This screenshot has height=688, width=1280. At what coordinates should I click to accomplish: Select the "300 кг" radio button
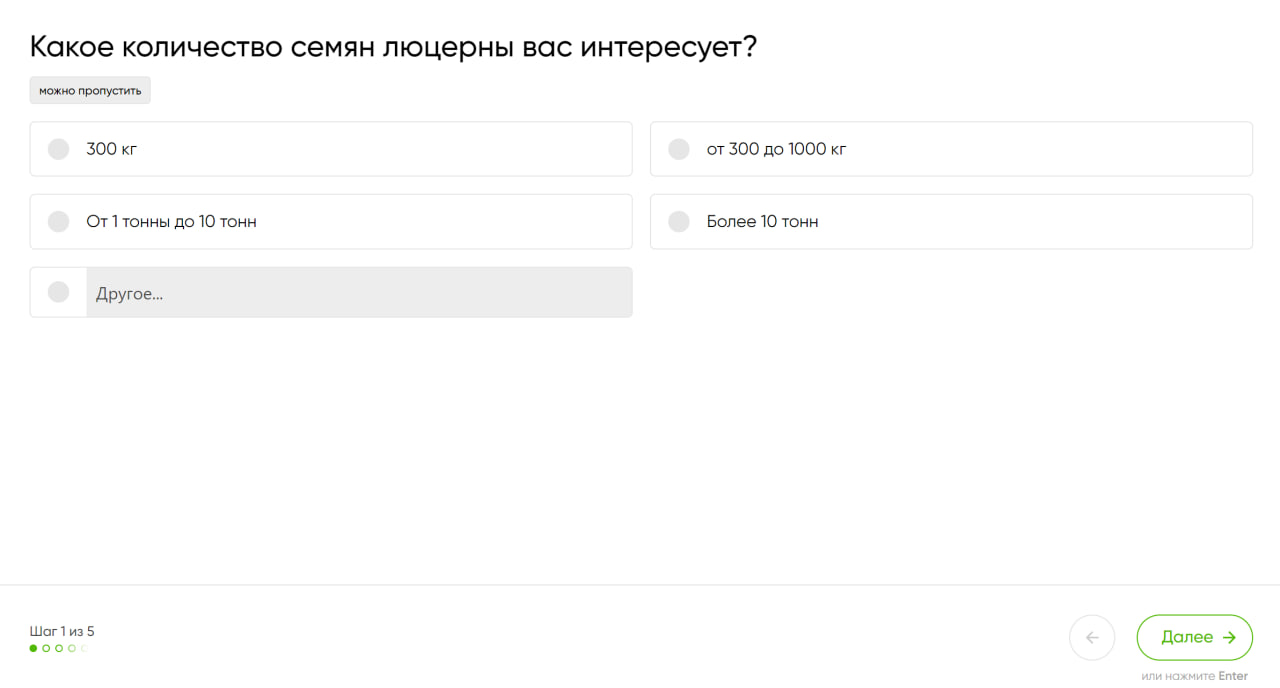pyautogui.click(x=59, y=149)
